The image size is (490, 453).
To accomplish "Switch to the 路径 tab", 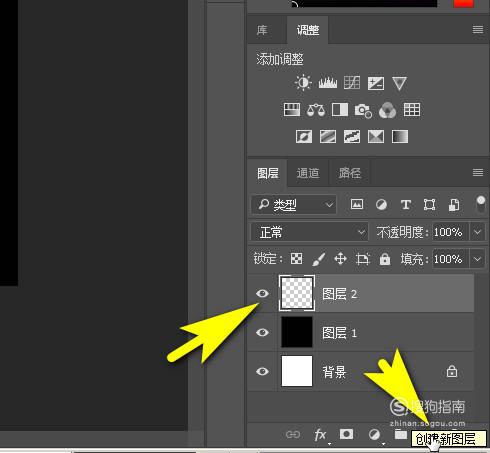I will (350, 173).
